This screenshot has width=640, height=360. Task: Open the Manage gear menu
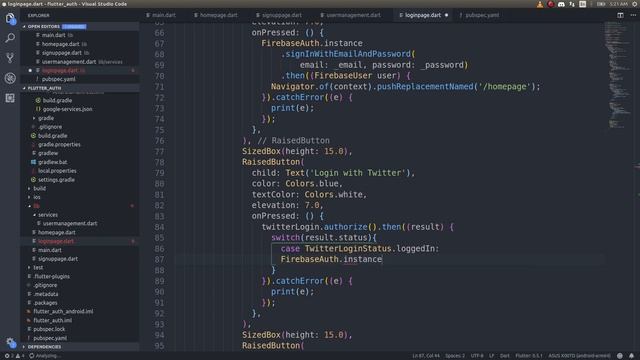tap(11, 342)
